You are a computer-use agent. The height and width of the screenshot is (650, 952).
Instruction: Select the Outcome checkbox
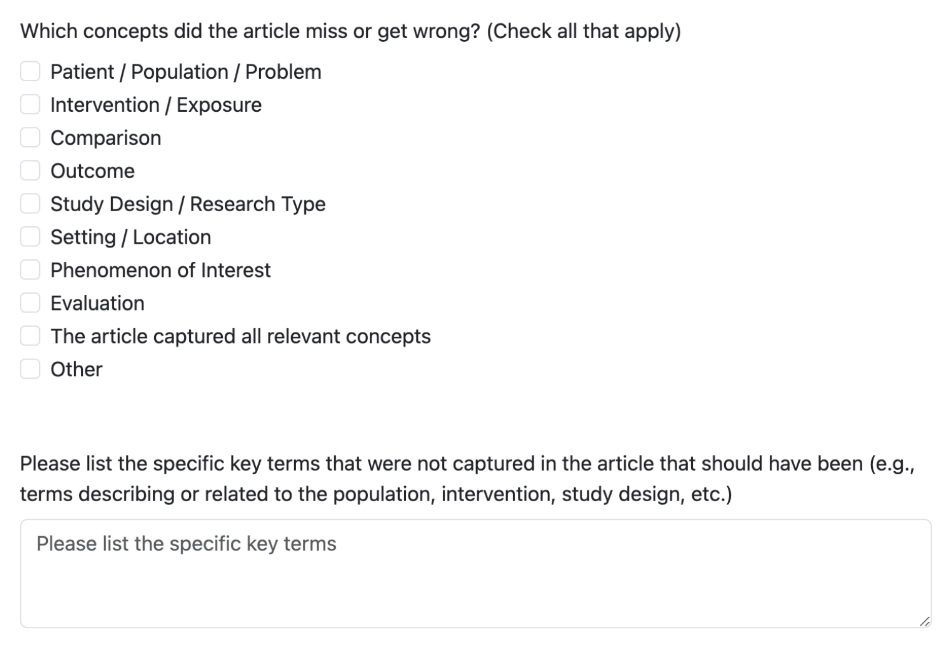[31, 171]
